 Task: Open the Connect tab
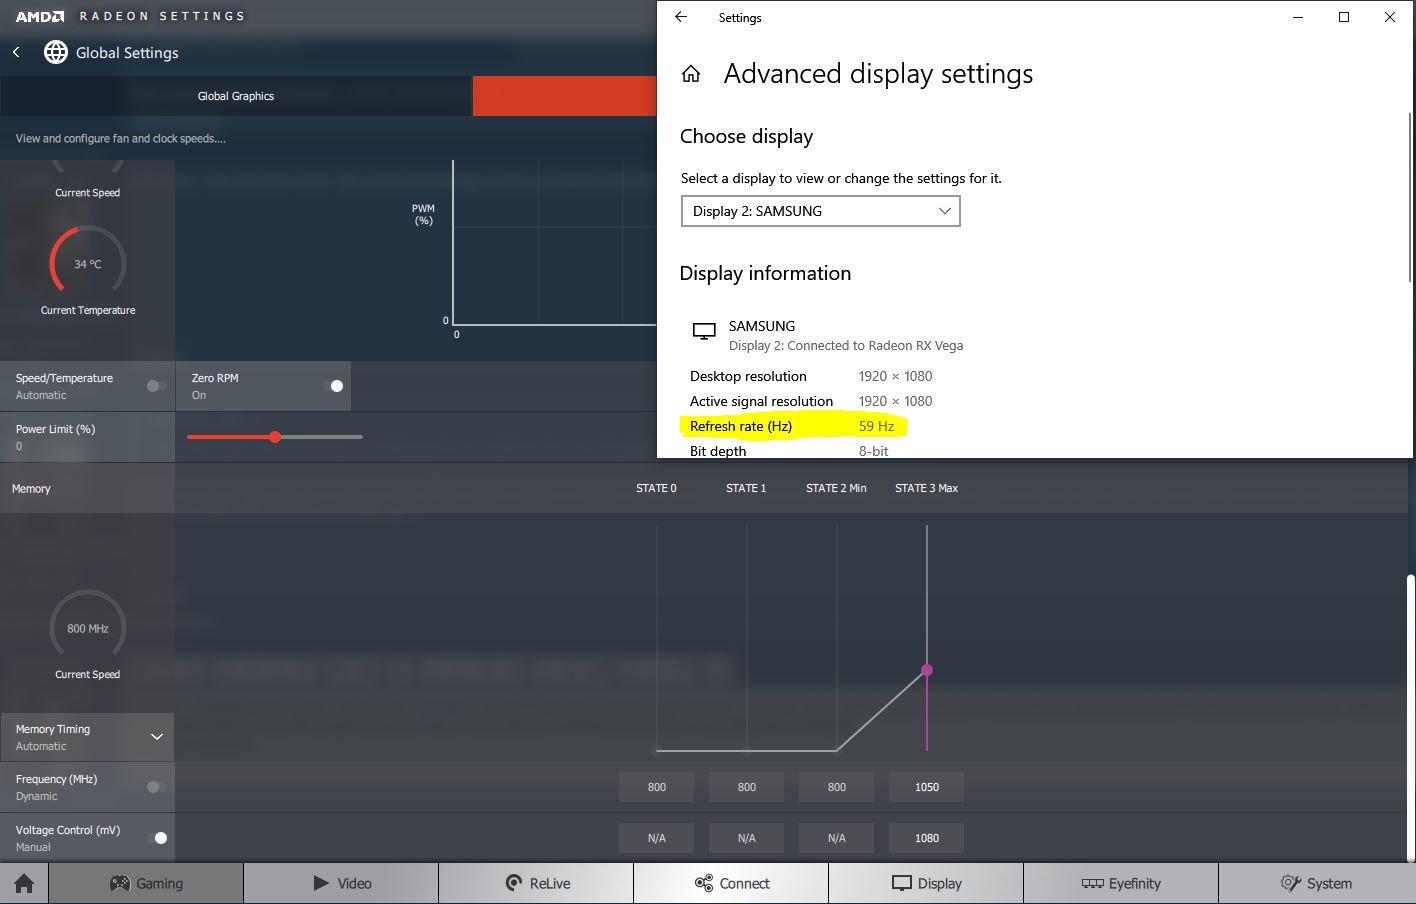[731, 883]
